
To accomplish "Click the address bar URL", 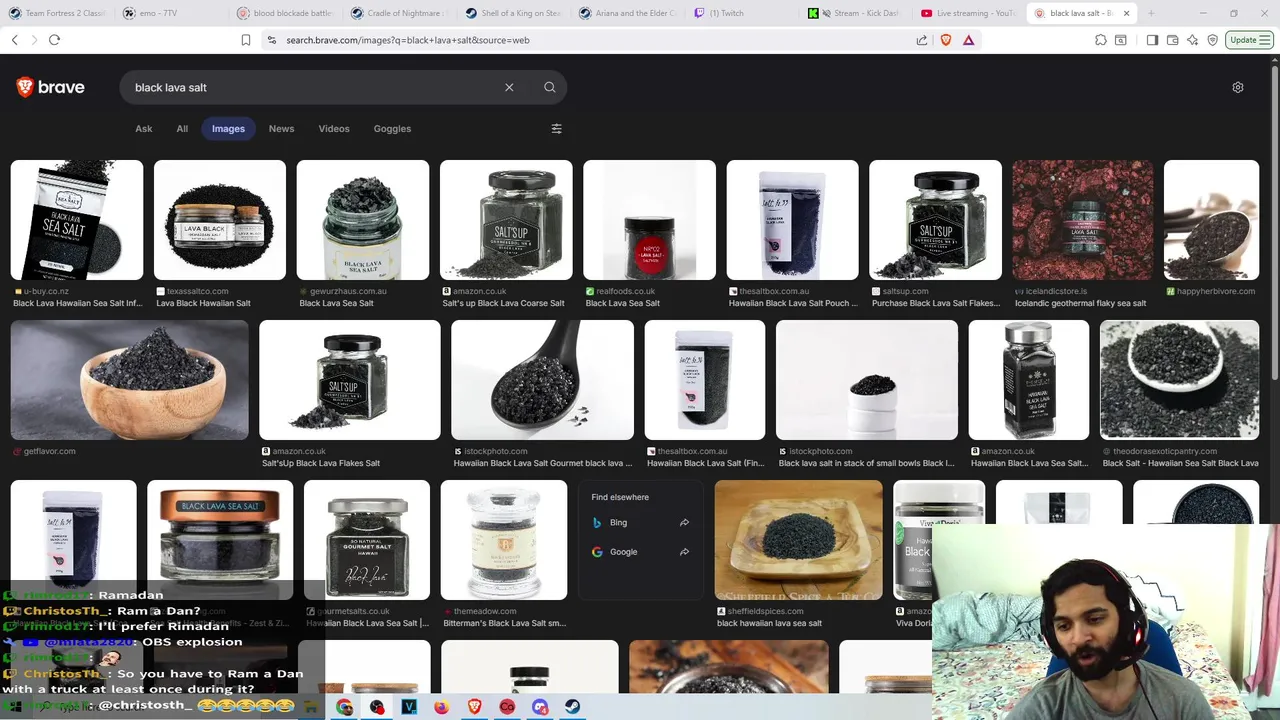I will [x=408, y=40].
